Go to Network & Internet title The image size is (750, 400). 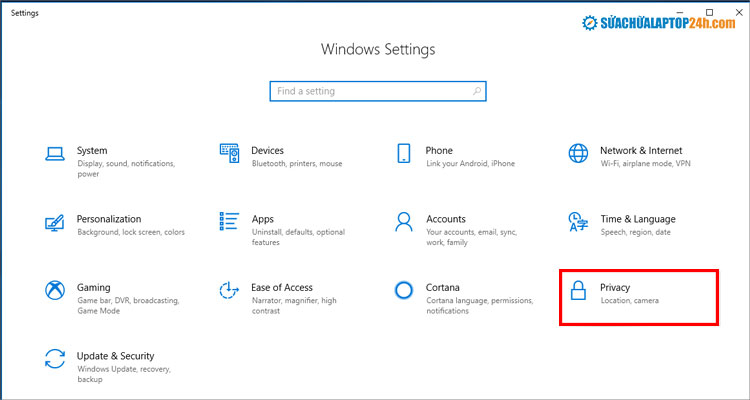641,150
